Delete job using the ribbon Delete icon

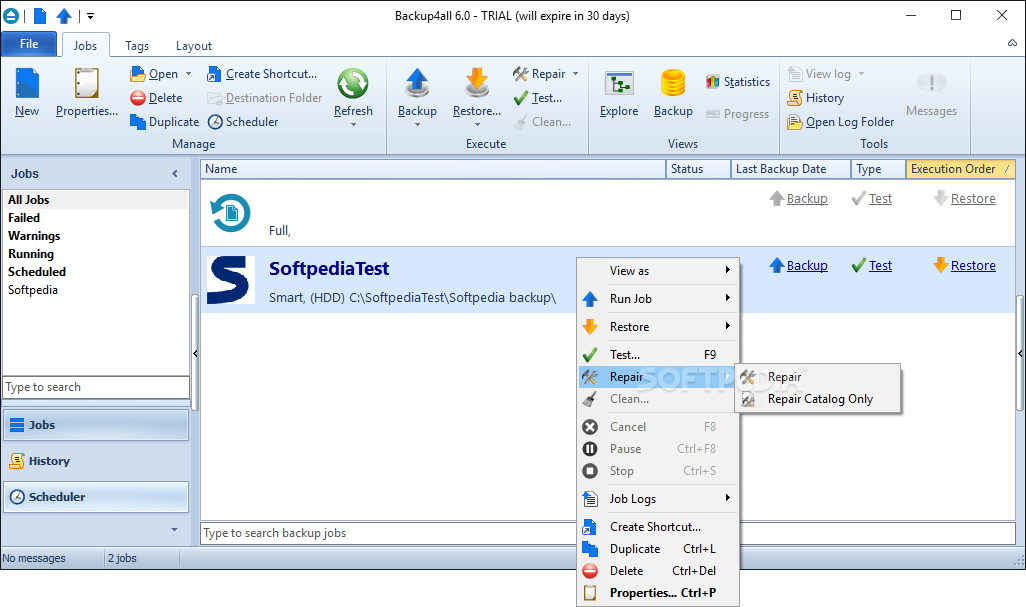tap(137, 98)
